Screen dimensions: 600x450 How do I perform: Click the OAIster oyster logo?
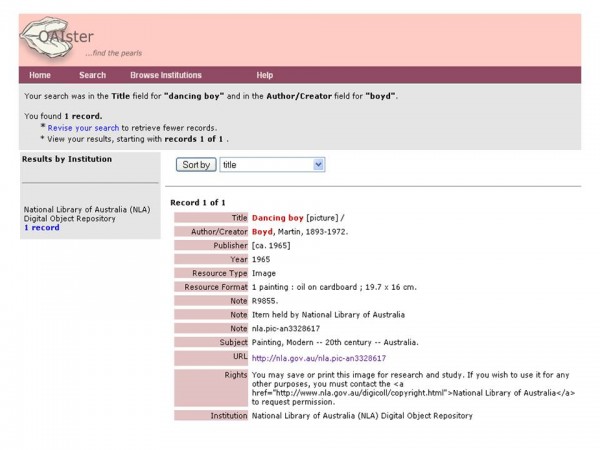[57, 37]
